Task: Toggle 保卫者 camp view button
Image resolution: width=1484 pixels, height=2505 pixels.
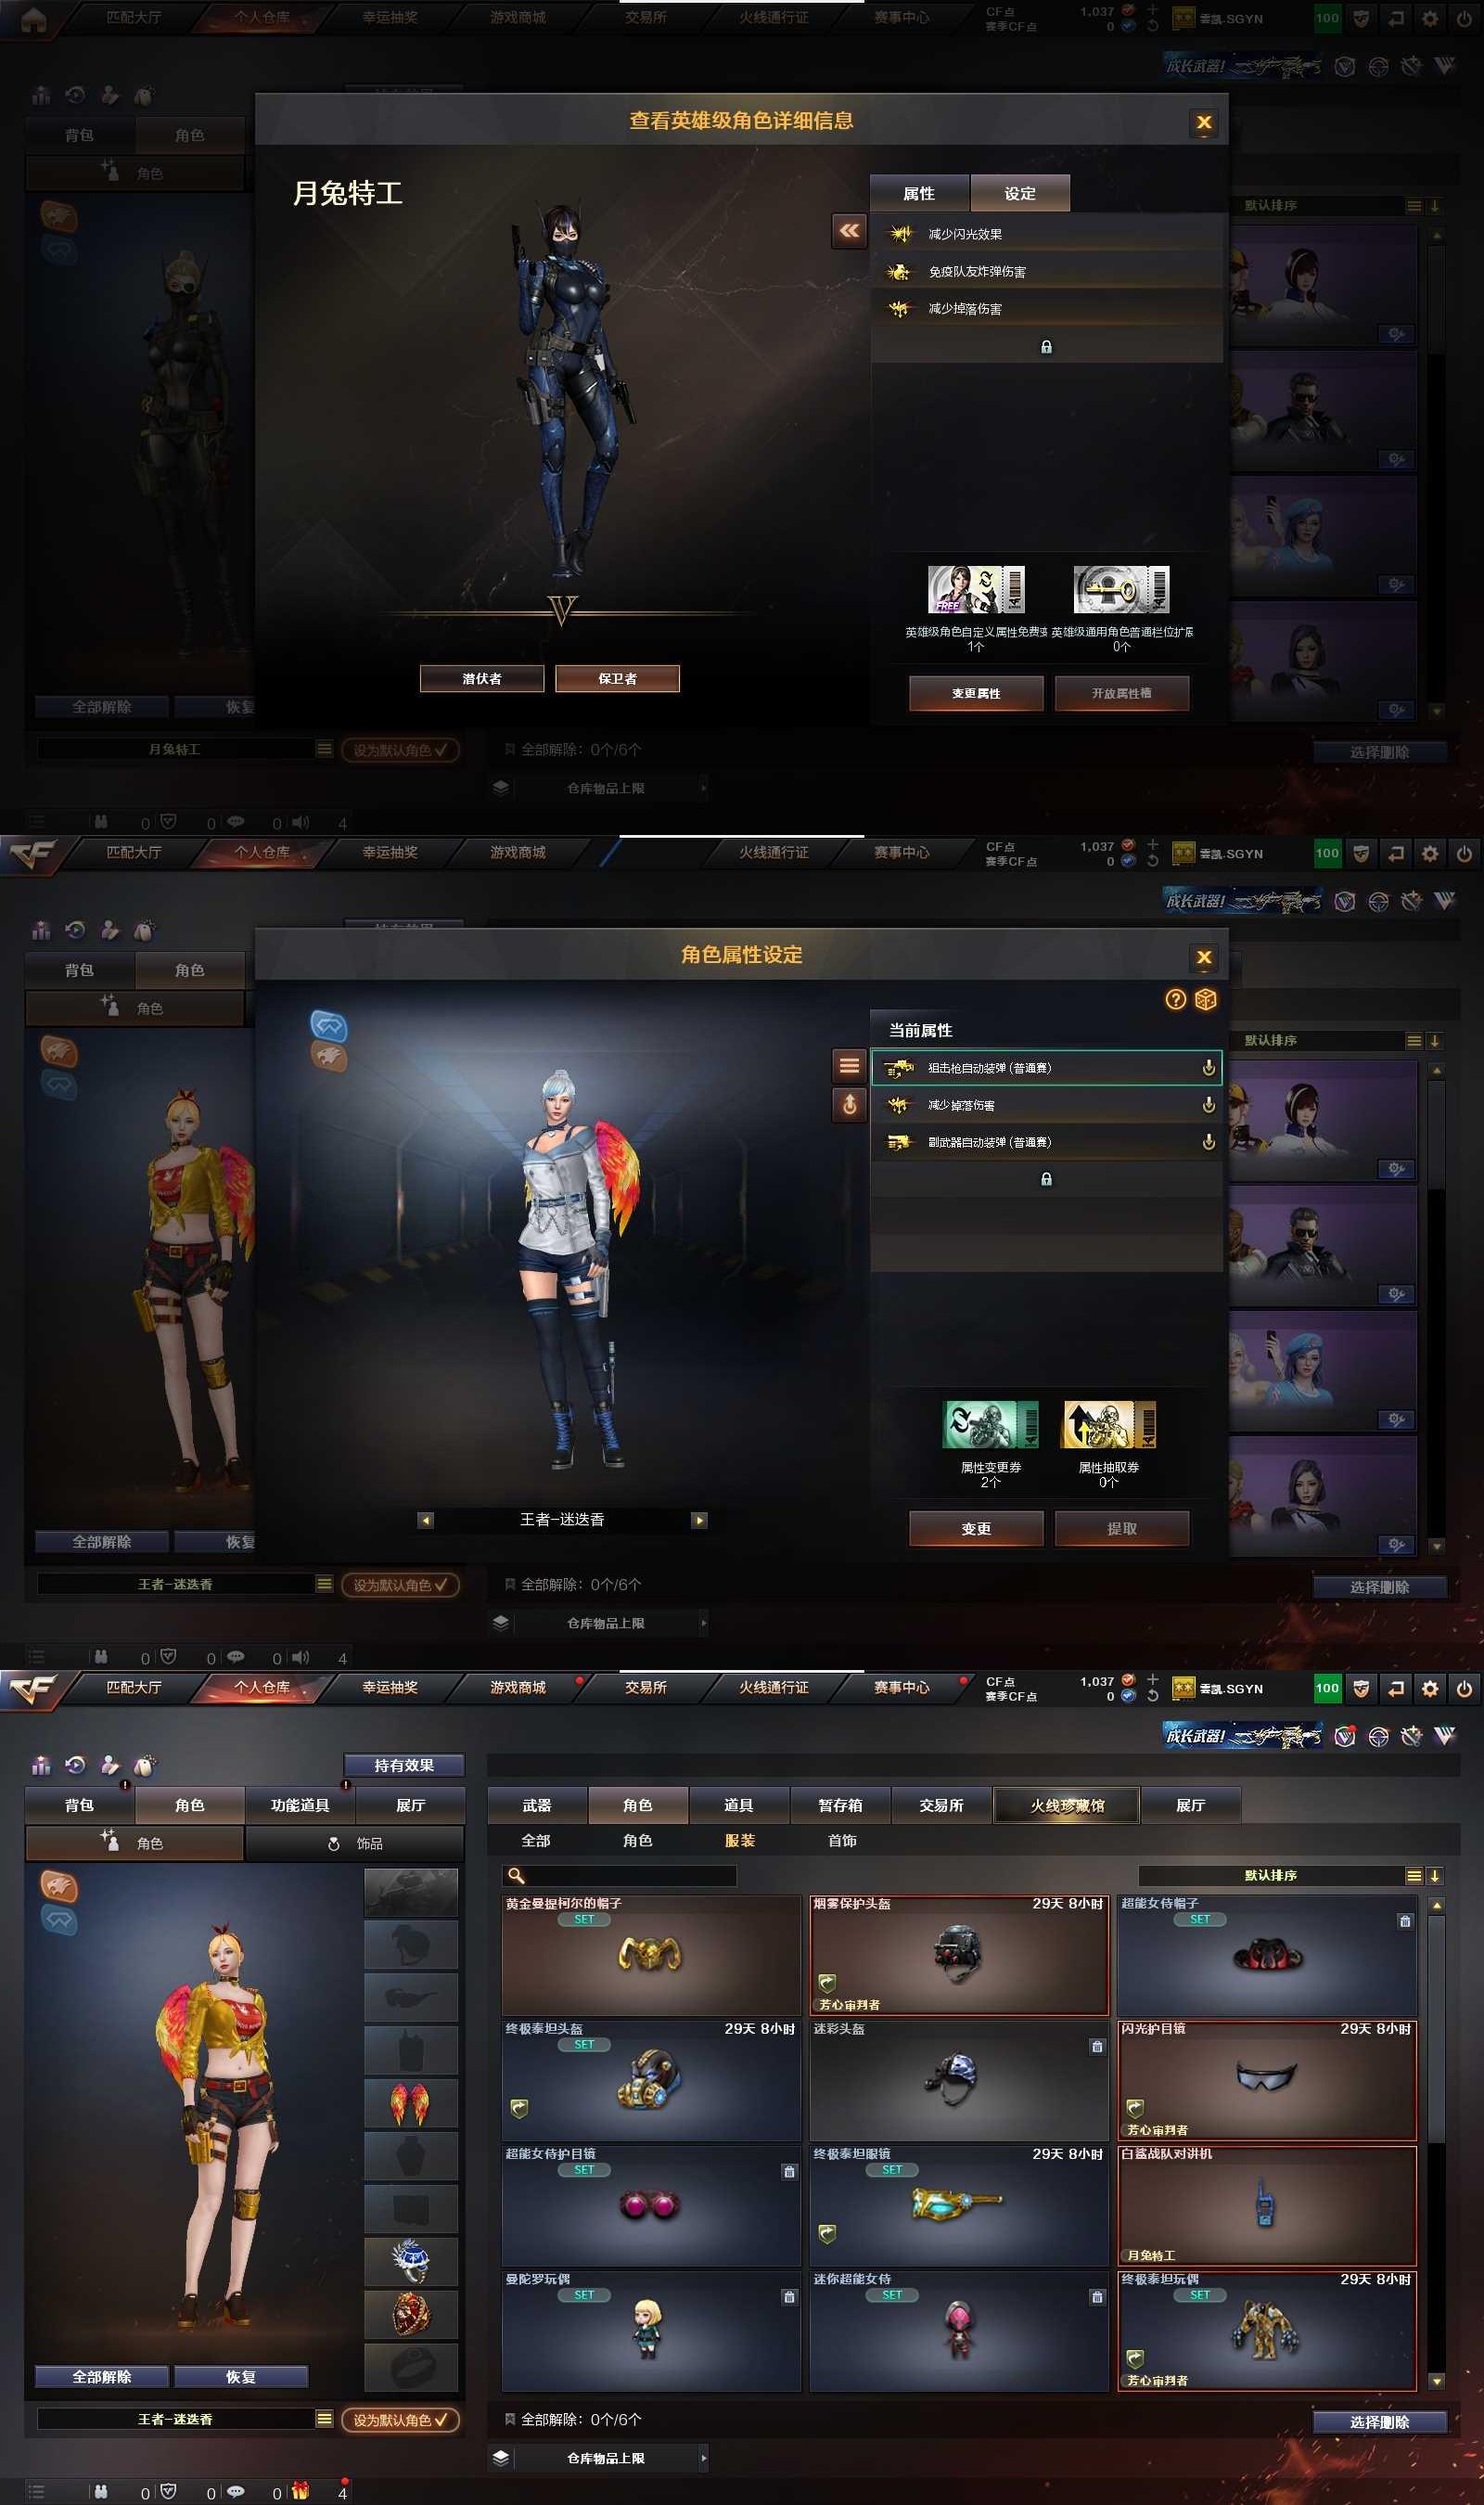Action: tap(617, 678)
